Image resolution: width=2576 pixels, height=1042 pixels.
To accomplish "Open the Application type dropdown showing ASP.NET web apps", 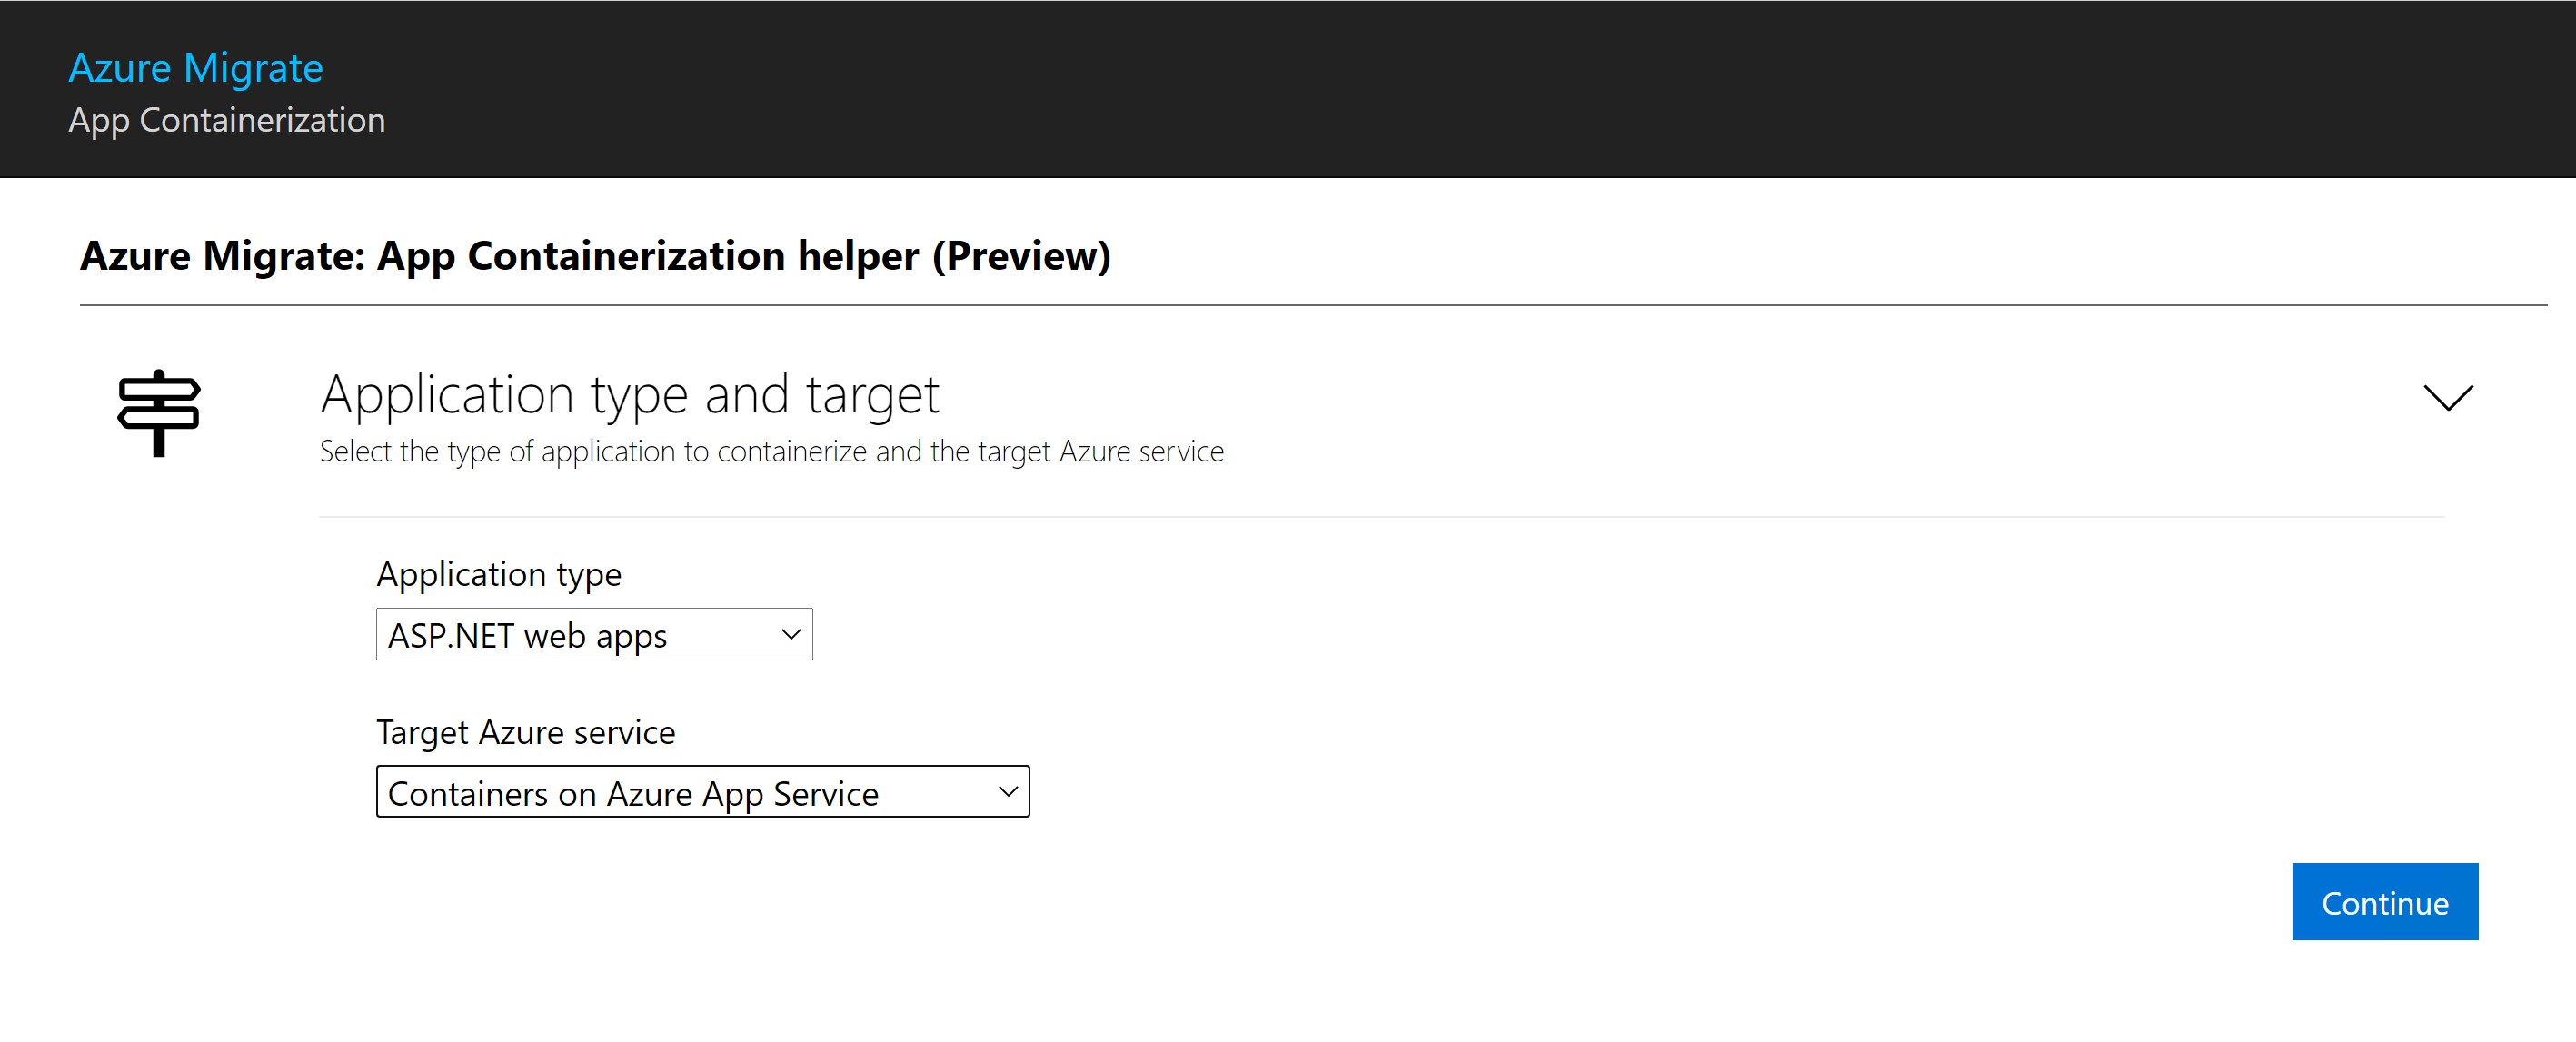I will click(594, 634).
